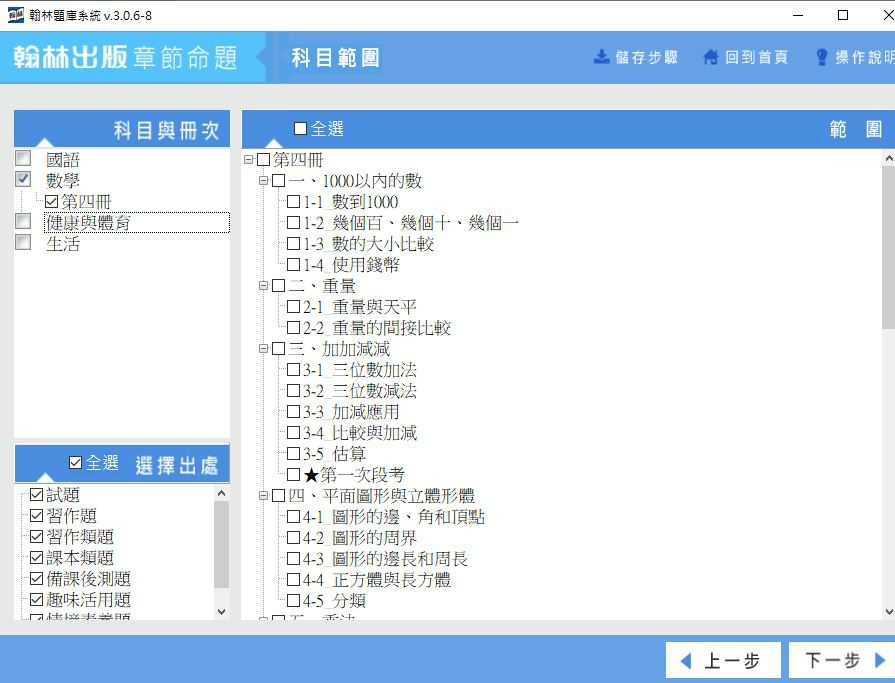Check section 2-1 重量與天平

tap(293, 306)
